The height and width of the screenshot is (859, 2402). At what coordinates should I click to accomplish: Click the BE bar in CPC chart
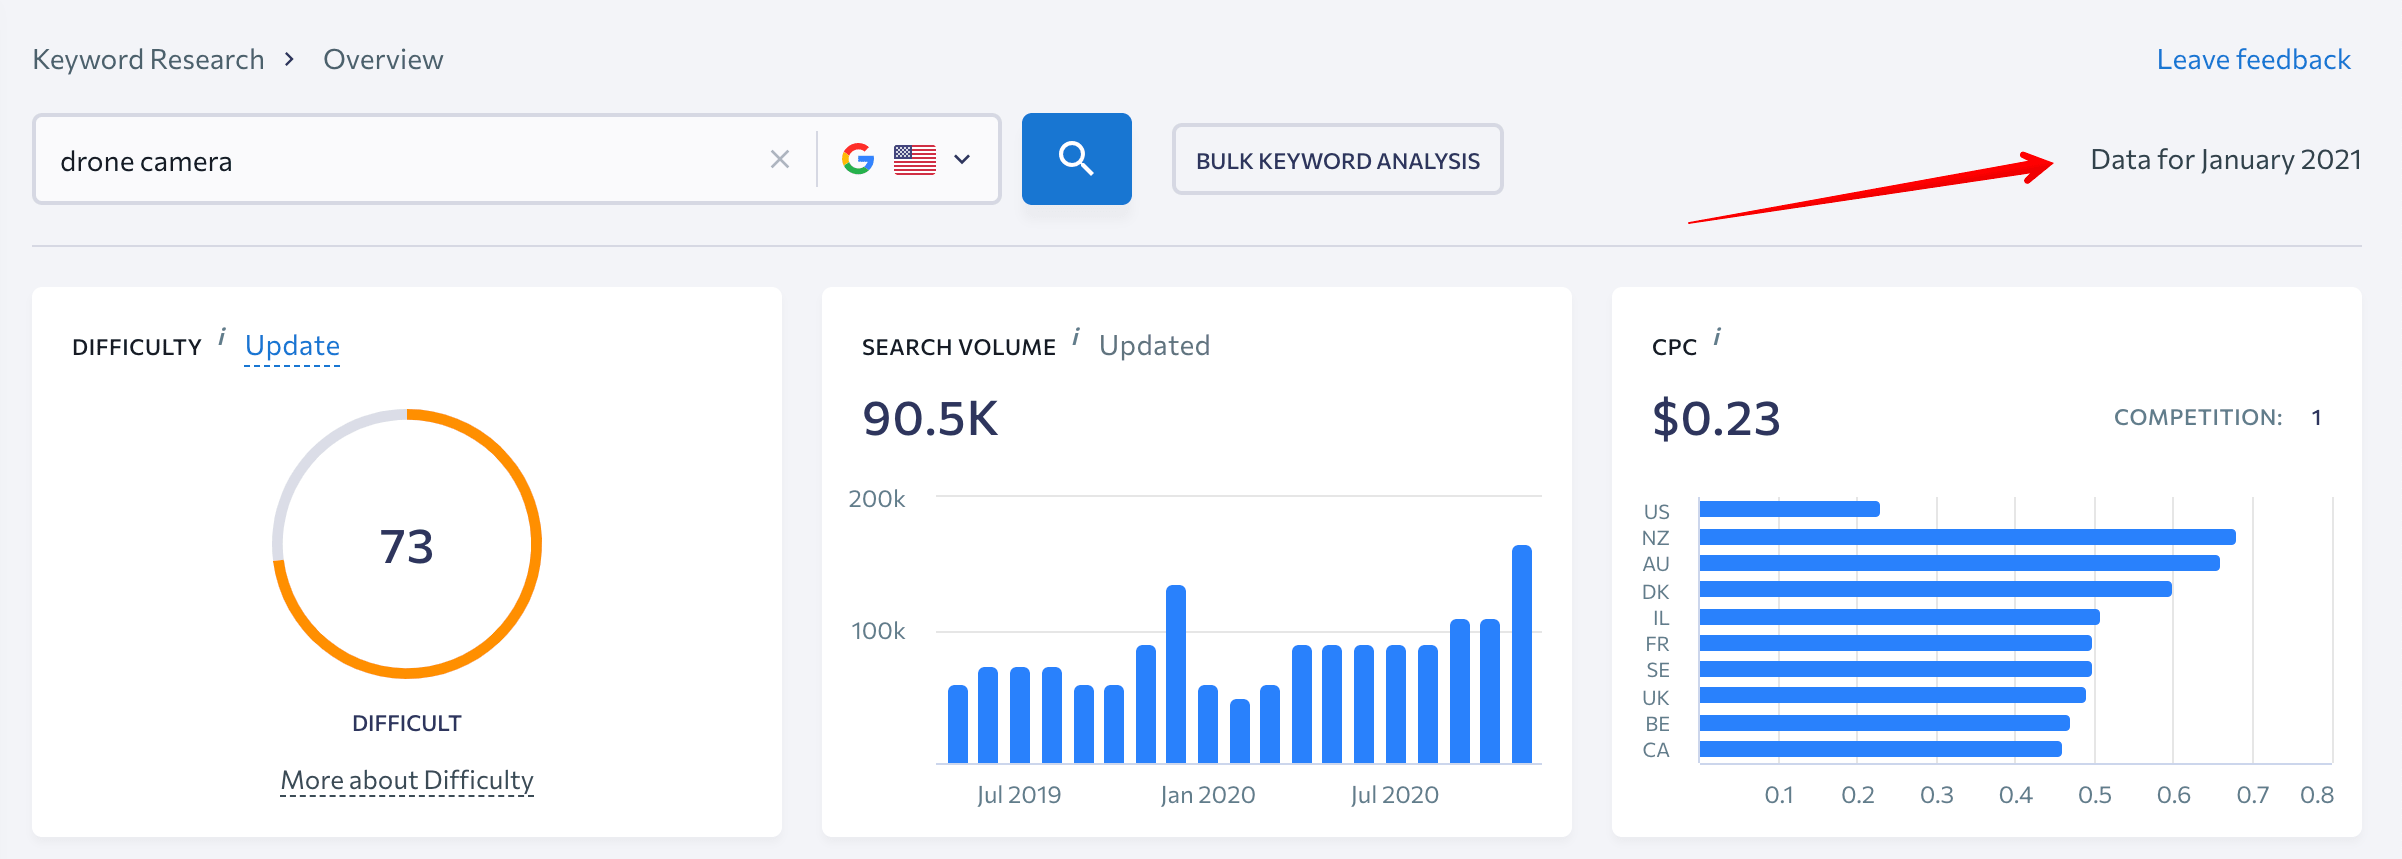(1884, 723)
